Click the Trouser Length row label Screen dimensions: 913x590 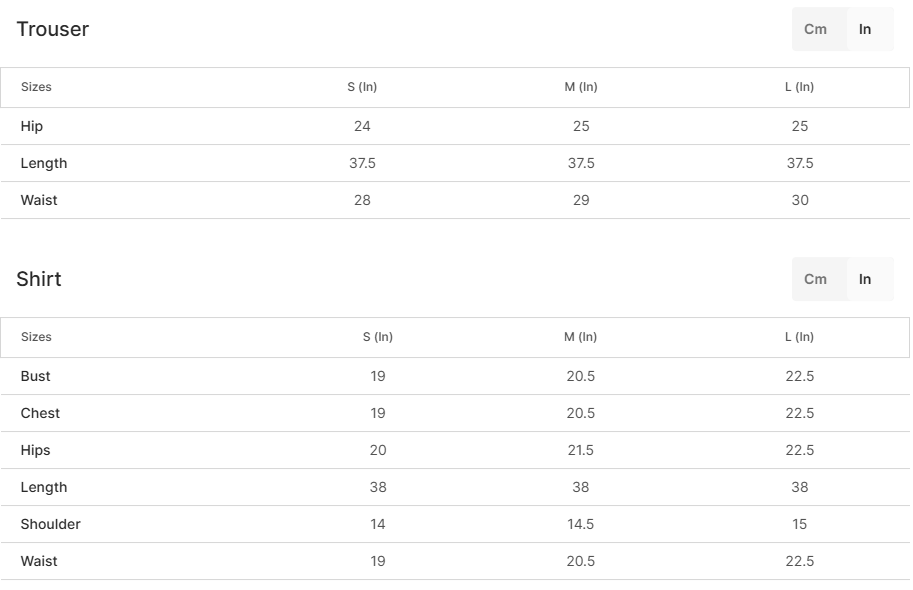tap(44, 163)
